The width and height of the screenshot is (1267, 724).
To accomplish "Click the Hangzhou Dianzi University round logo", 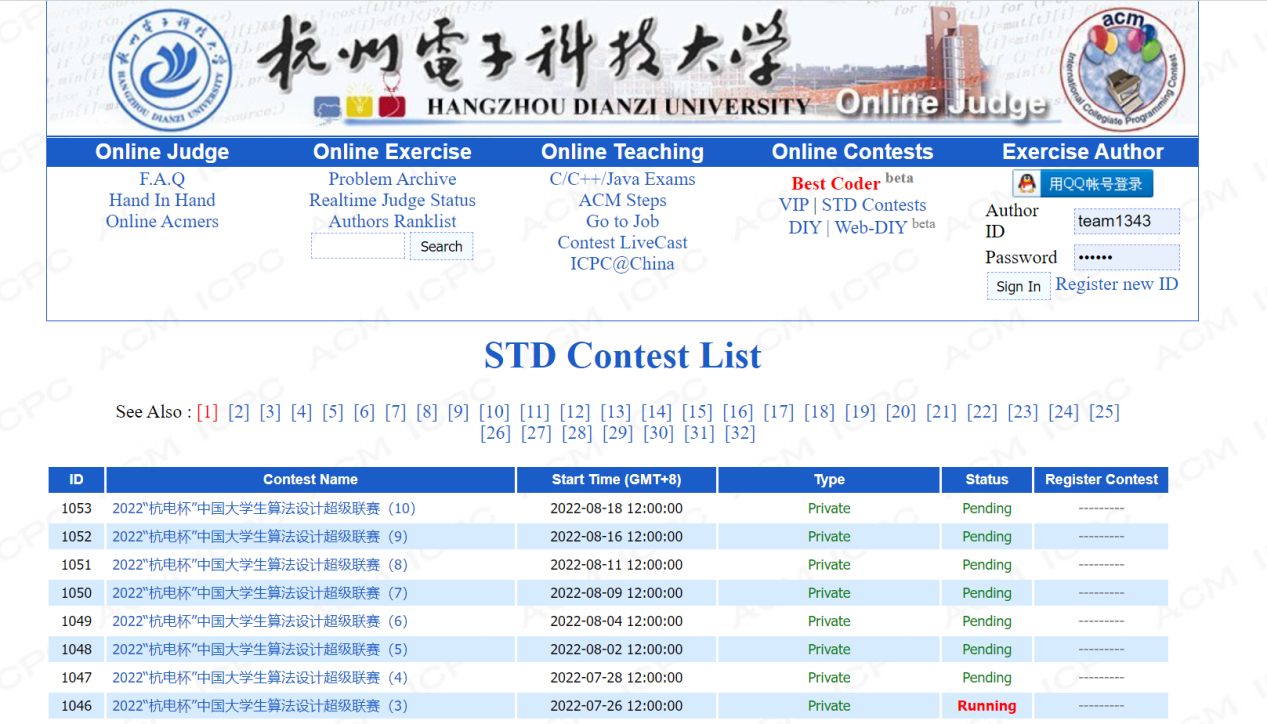I will coord(169,70).
